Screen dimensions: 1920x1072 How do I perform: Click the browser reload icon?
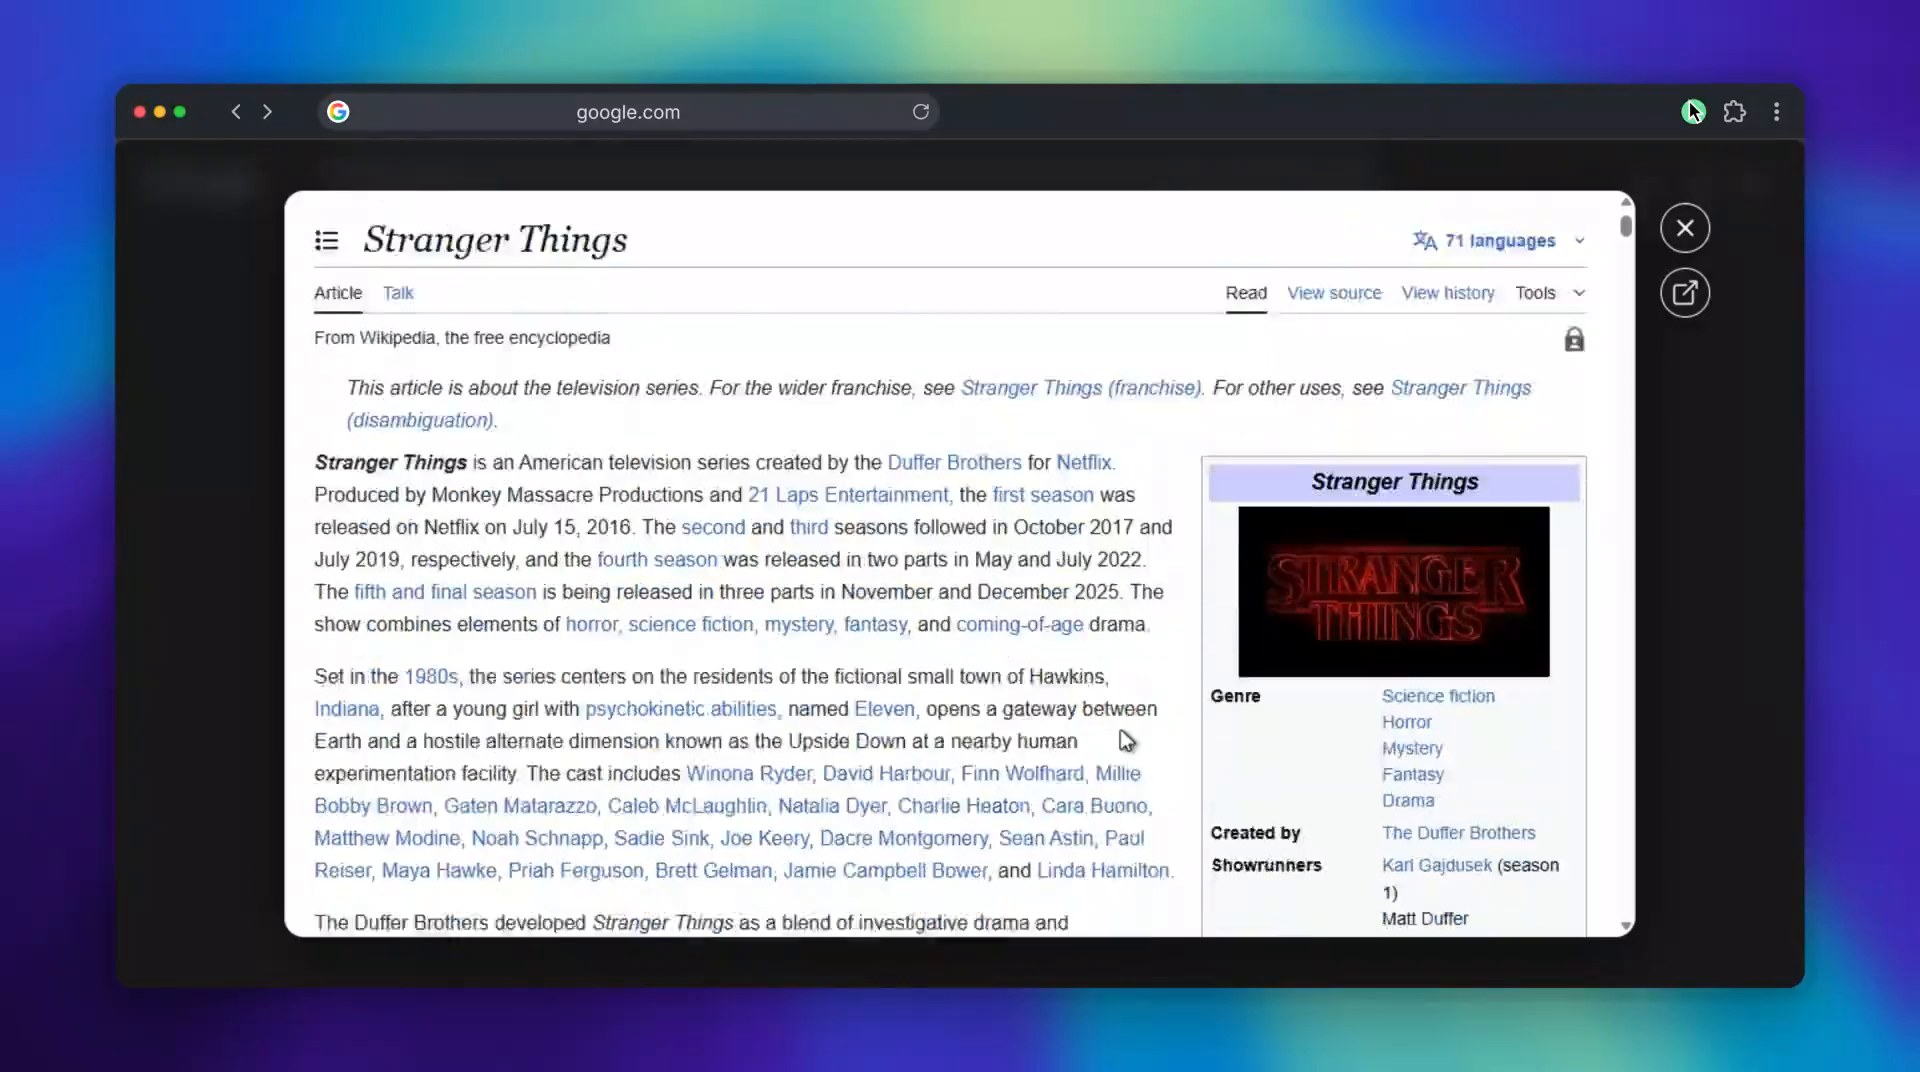coord(921,111)
